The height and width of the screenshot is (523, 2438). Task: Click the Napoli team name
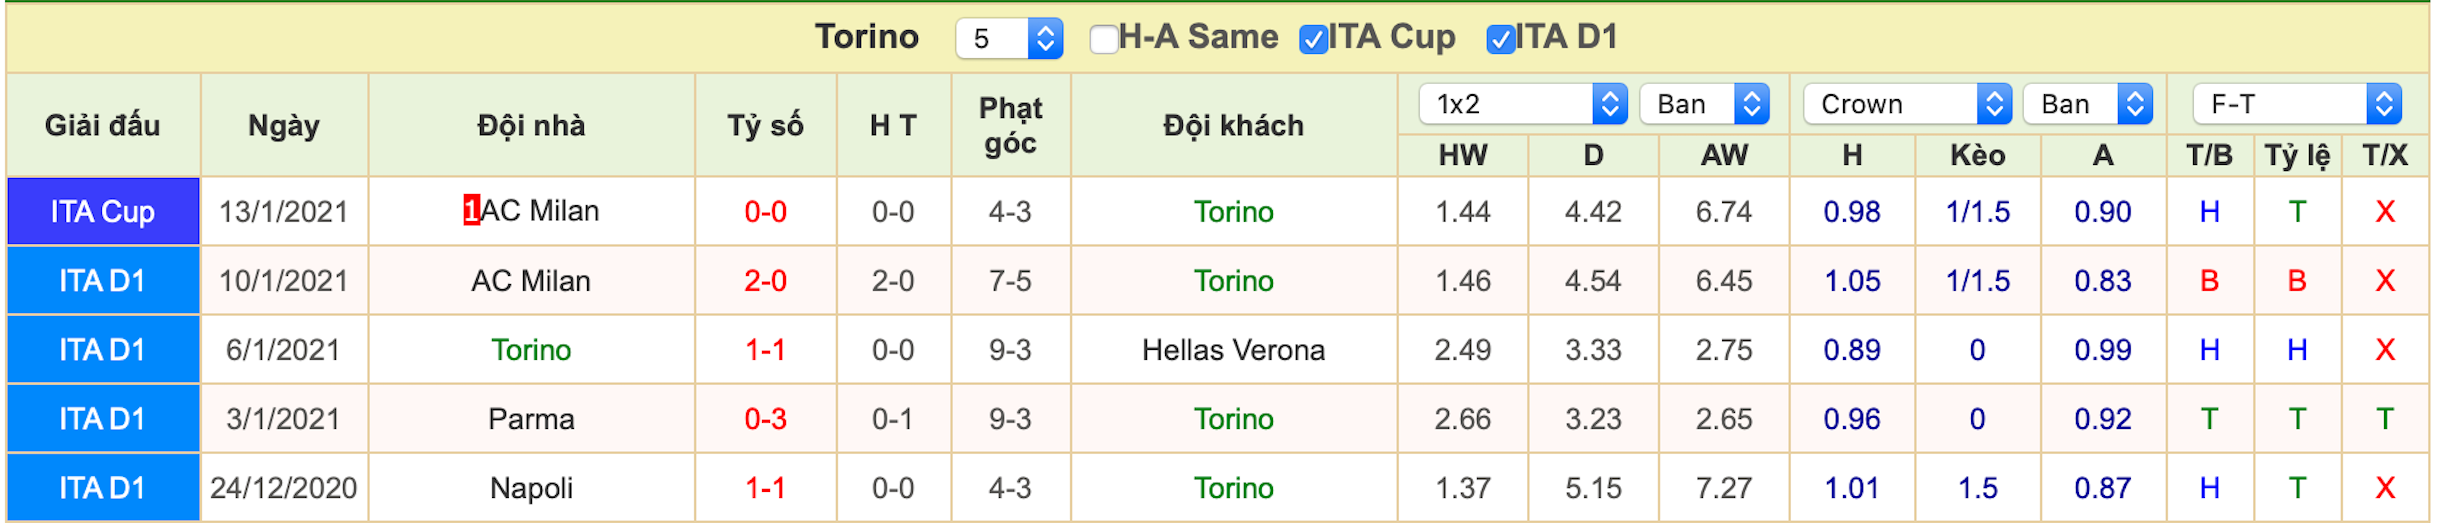[531, 488]
